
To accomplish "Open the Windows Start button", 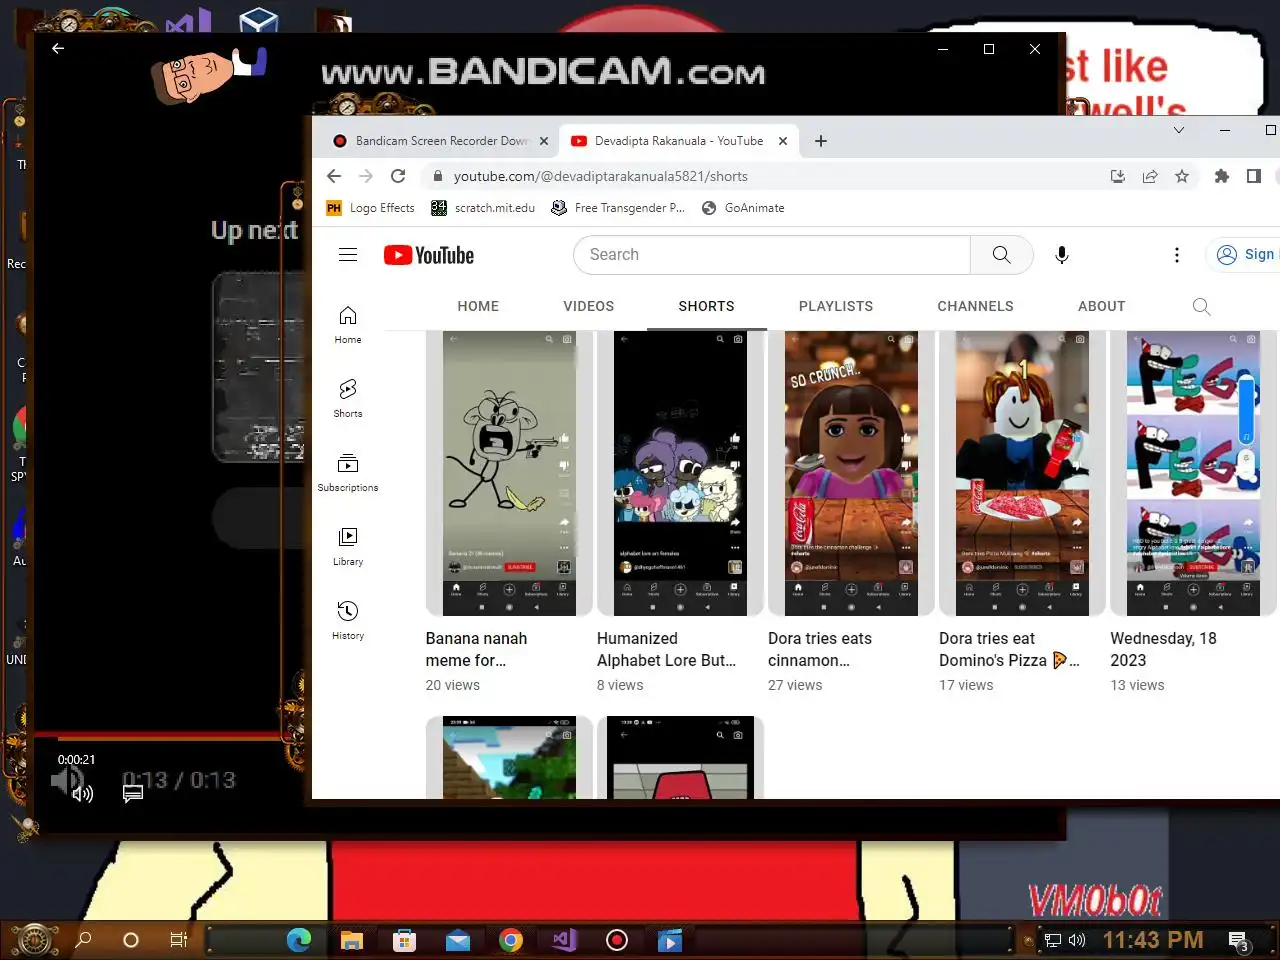I will click(33, 940).
